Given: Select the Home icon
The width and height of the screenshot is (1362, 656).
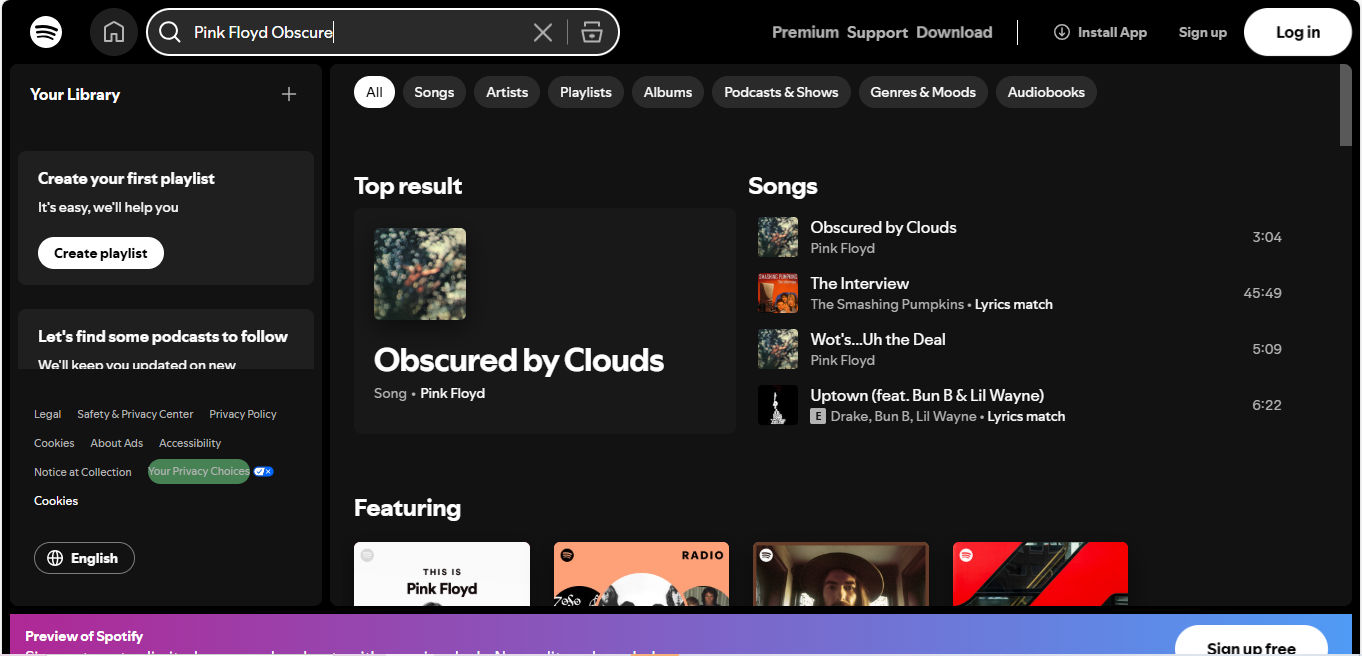Looking at the screenshot, I should coord(113,31).
